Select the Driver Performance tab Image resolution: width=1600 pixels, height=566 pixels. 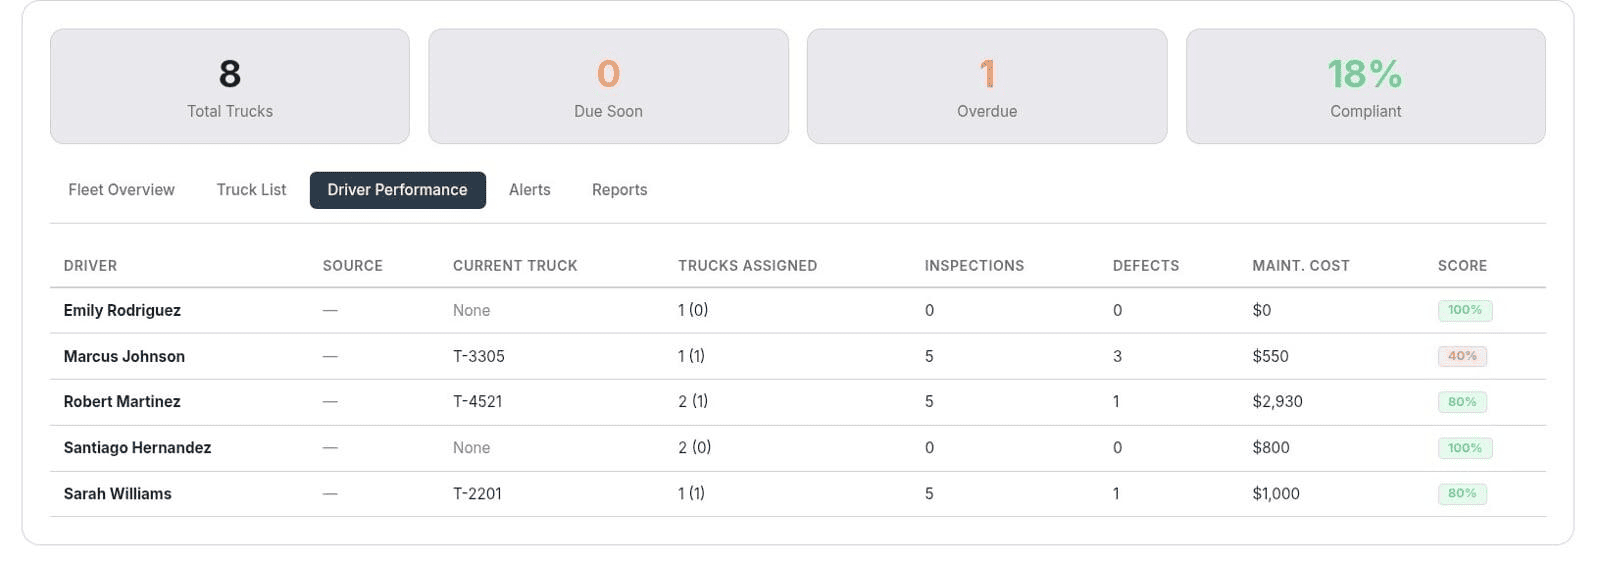[x=397, y=190]
